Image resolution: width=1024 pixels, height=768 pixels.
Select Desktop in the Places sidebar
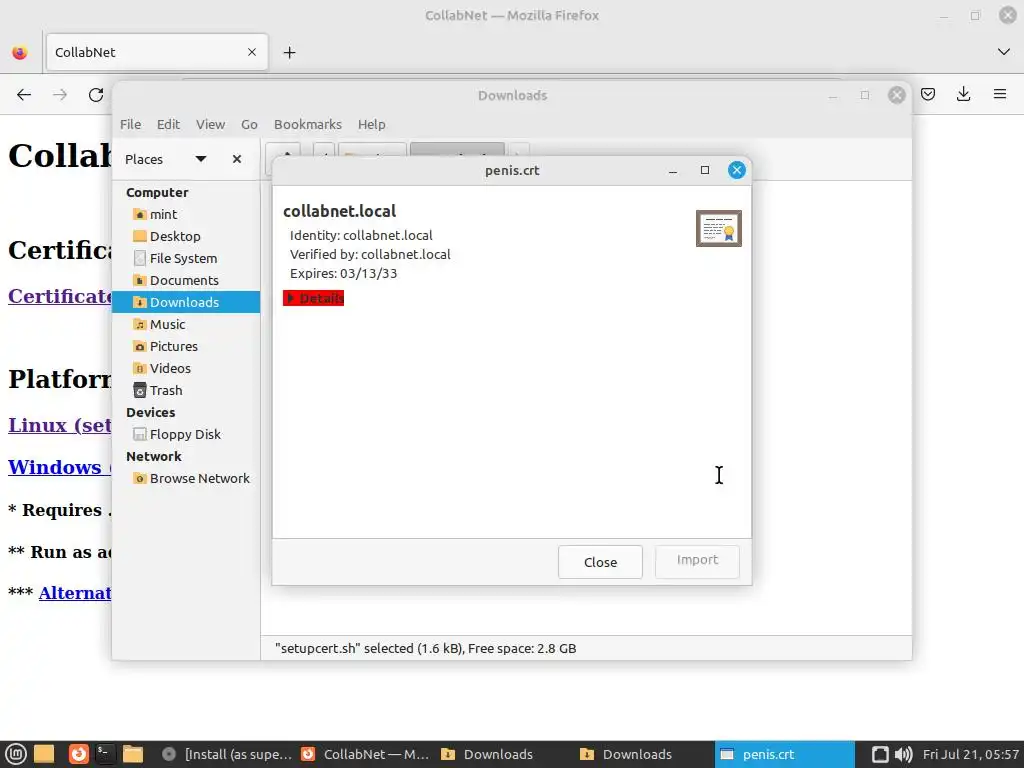pyautogui.click(x=186, y=236)
